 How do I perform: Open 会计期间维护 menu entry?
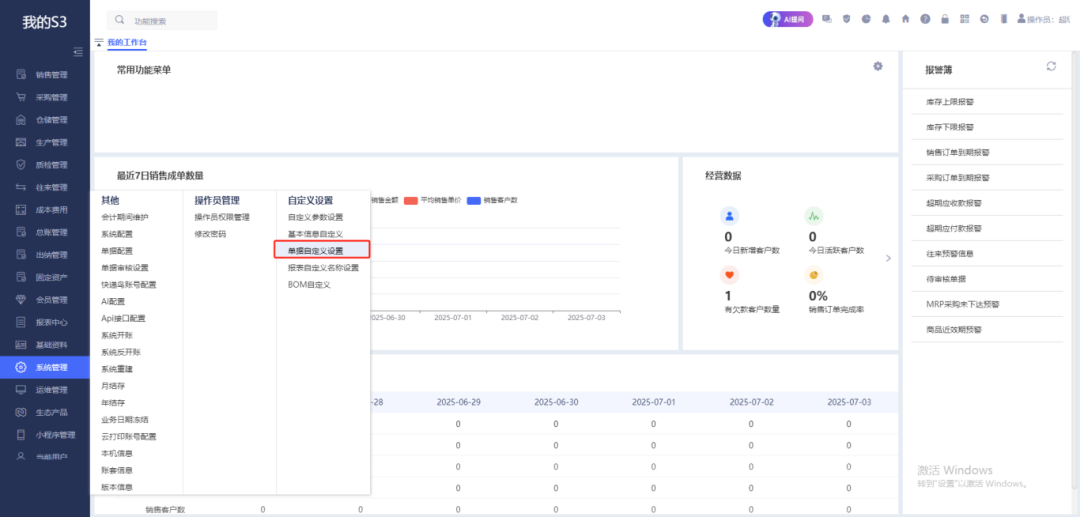click(125, 217)
